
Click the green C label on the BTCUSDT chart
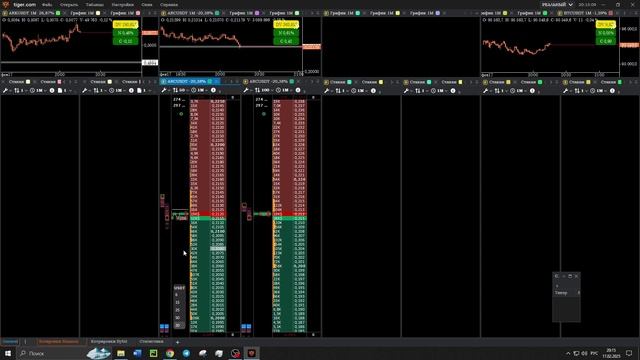606,41
